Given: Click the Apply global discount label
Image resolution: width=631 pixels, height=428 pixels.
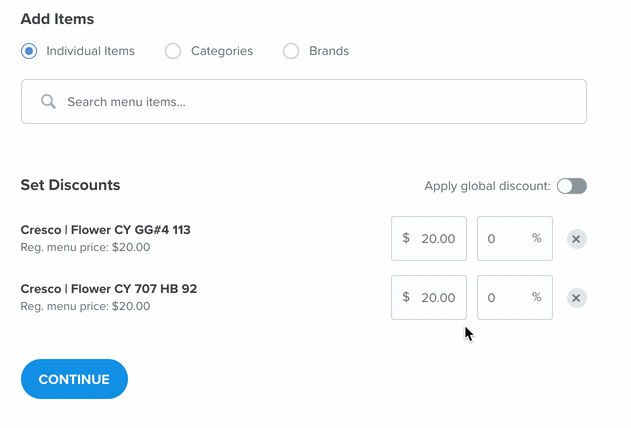Looking at the screenshot, I should [x=487, y=186].
